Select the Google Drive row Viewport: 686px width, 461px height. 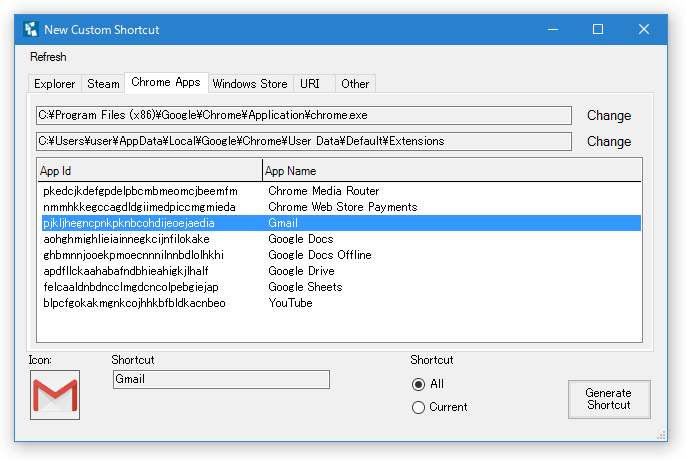pyautogui.click(x=341, y=271)
